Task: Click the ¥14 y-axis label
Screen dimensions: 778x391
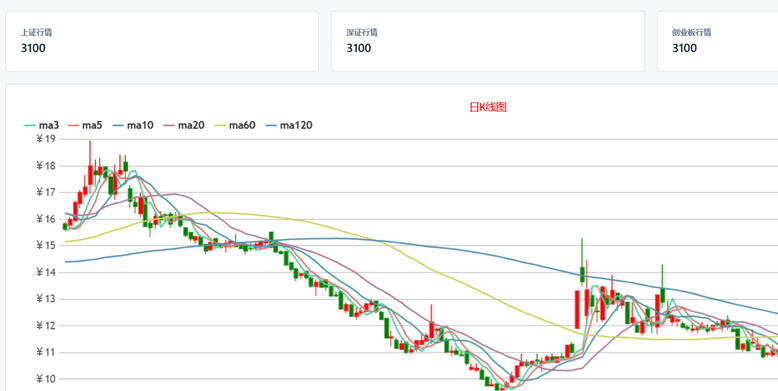Action: coord(47,272)
